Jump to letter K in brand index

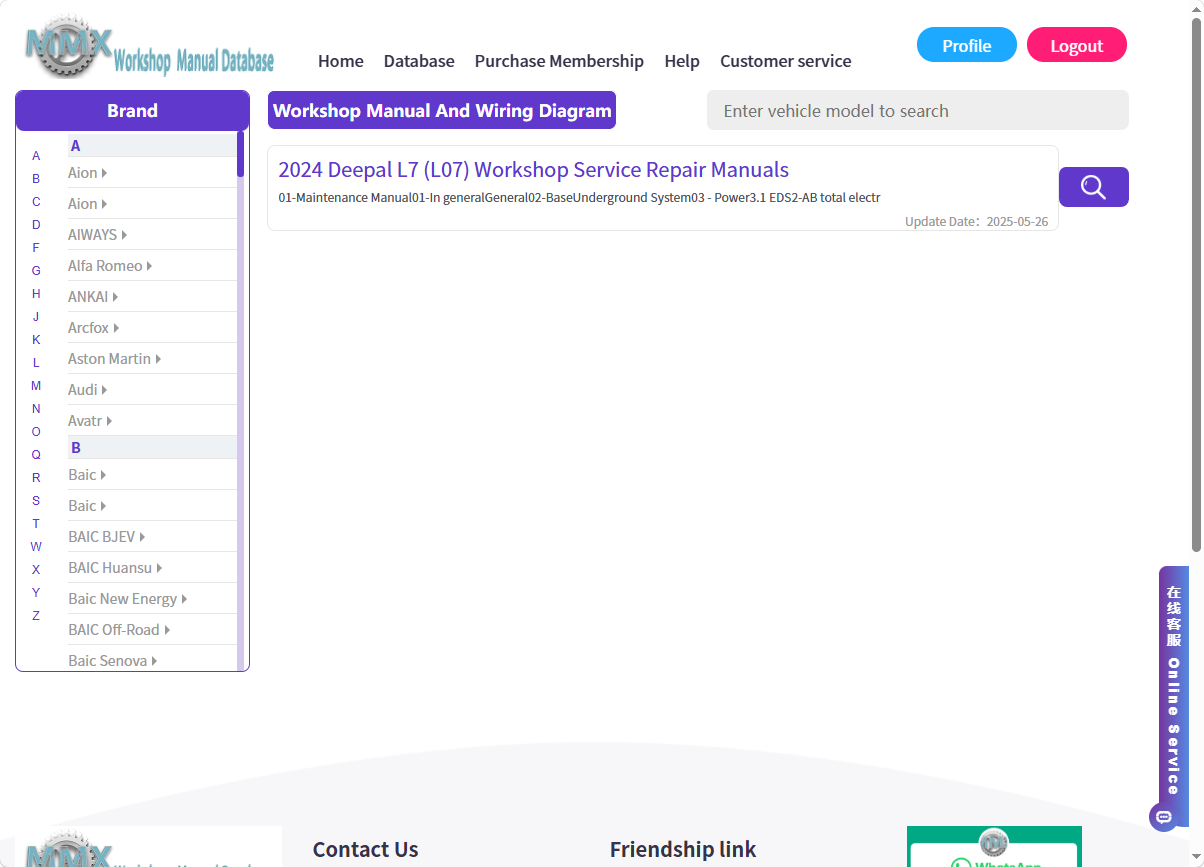(x=36, y=340)
